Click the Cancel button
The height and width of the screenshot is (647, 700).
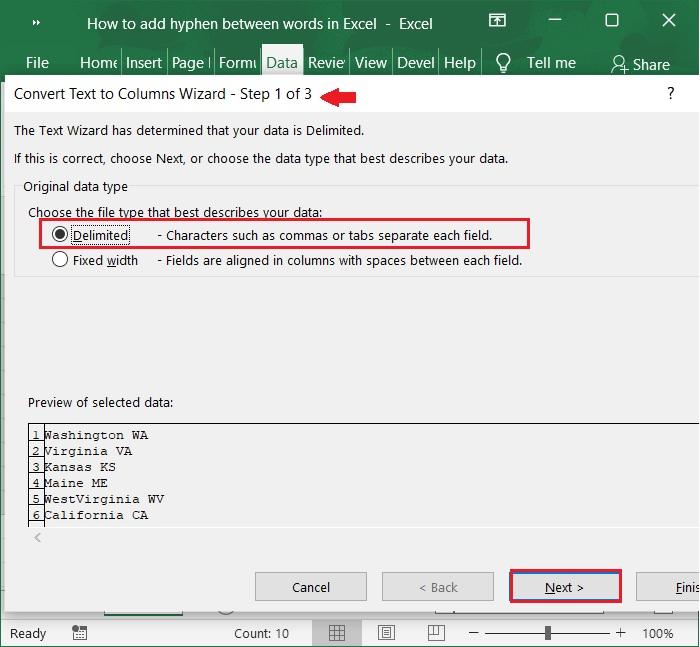pos(311,587)
